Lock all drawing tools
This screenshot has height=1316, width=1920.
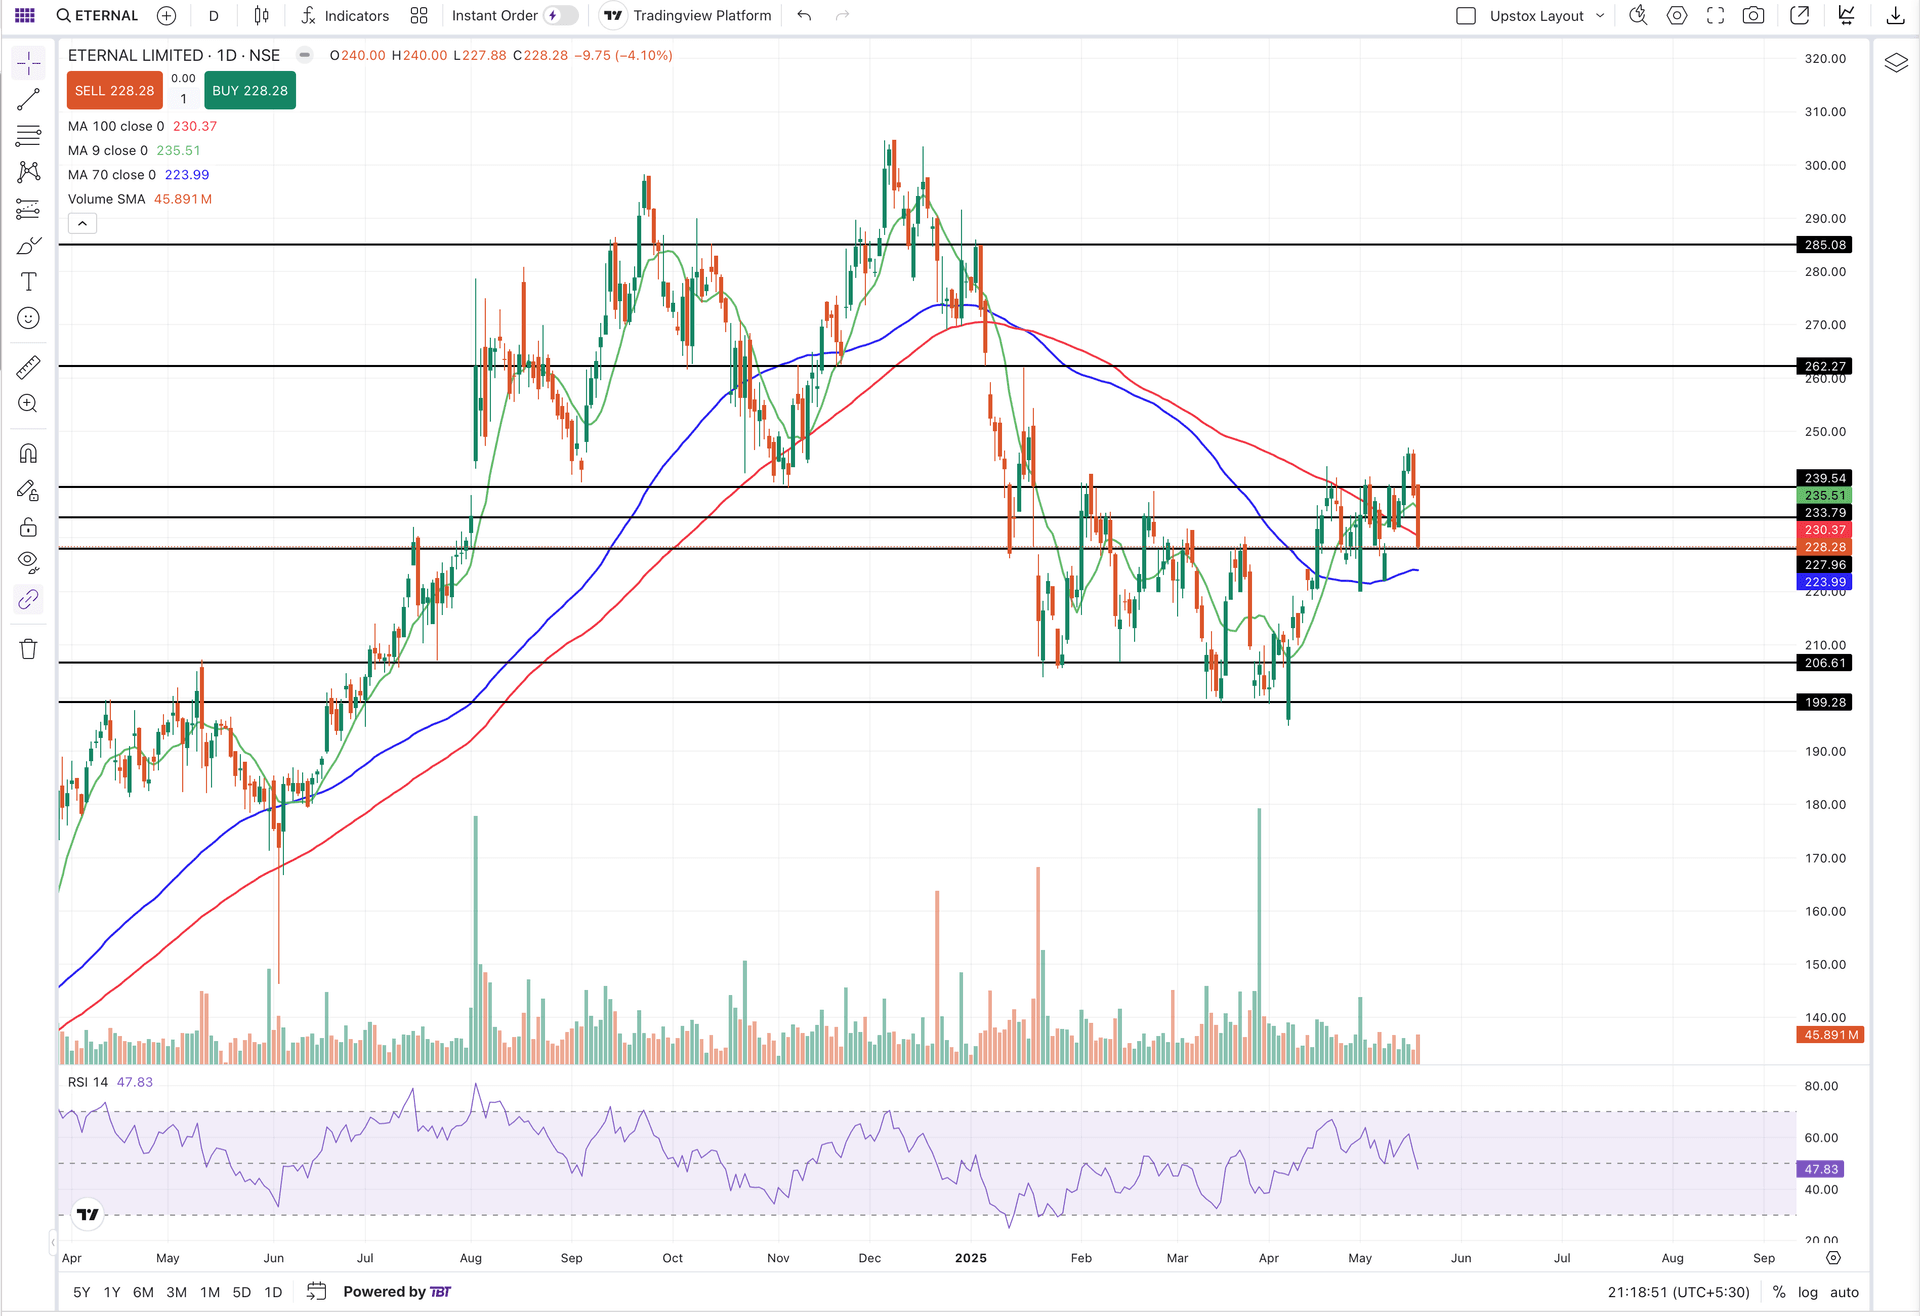click(29, 527)
